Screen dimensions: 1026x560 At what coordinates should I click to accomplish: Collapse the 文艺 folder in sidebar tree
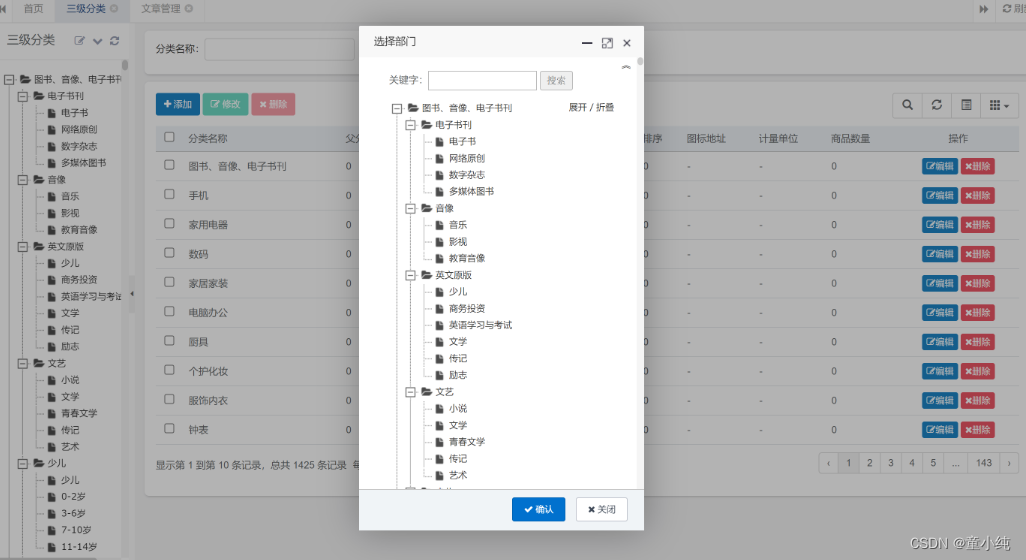pyautogui.click(x=22, y=364)
